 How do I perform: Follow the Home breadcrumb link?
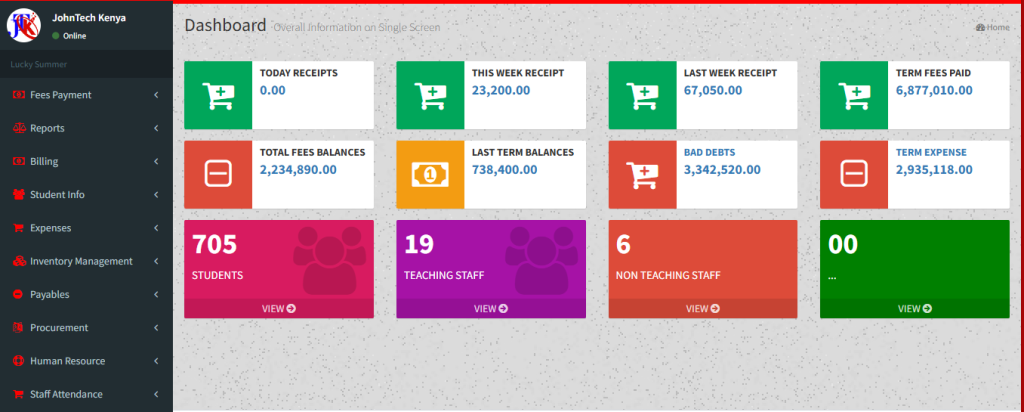point(997,27)
